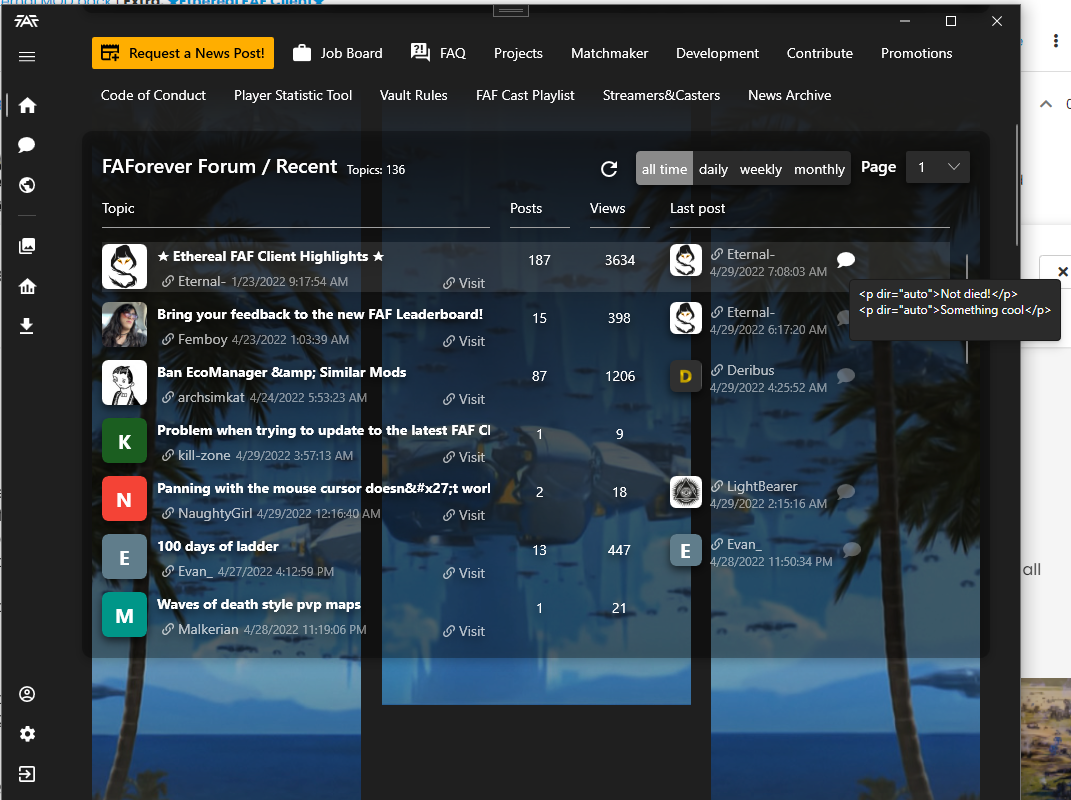Select the daily filter
This screenshot has height=800, width=1071.
[x=713, y=169]
